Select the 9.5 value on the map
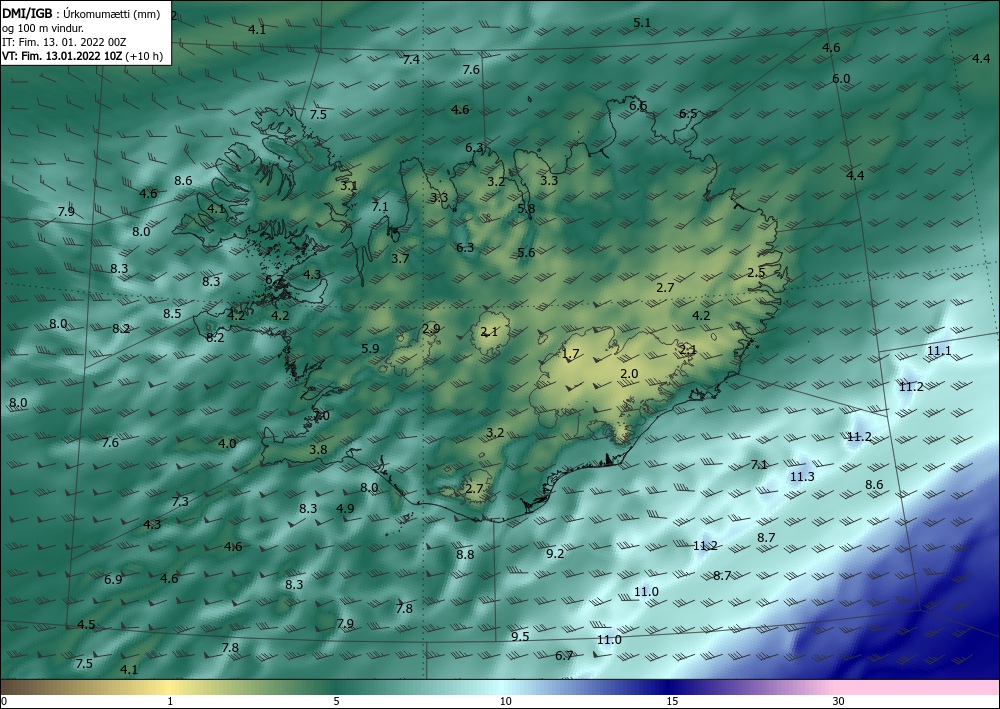Image resolution: width=1000 pixels, height=709 pixels. [520, 636]
